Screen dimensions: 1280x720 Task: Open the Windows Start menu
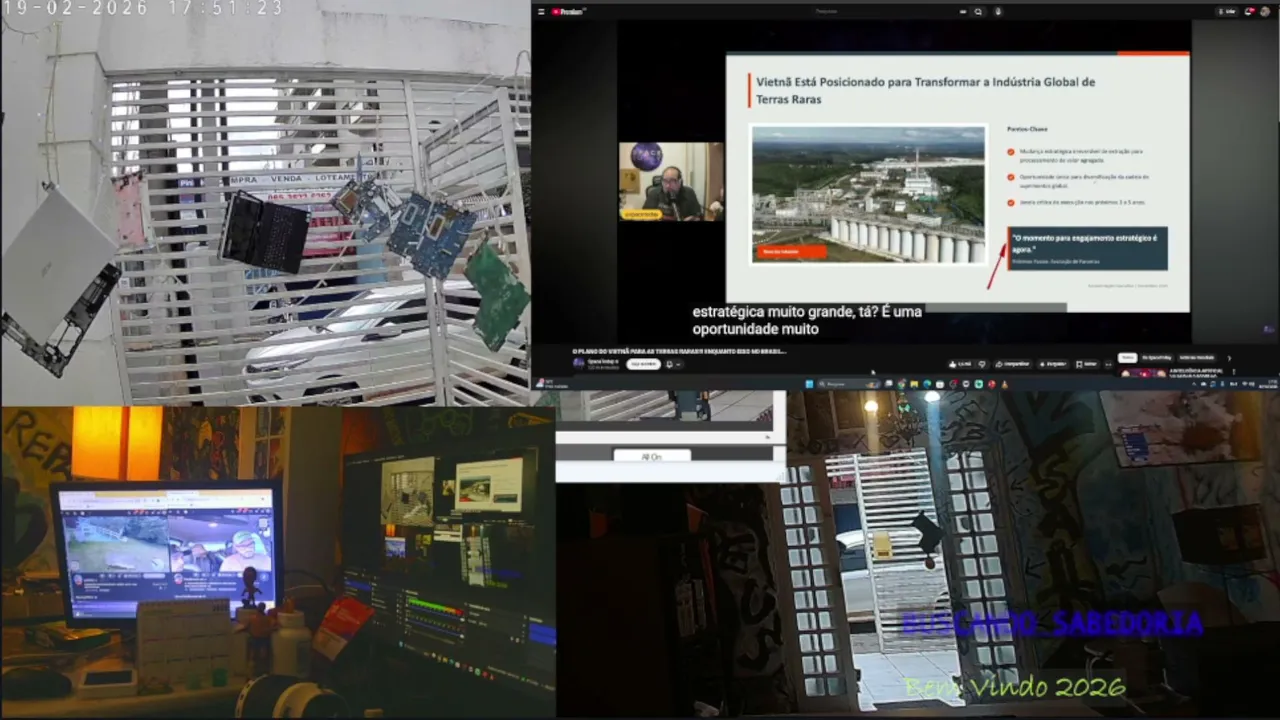pyautogui.click(x=809, y=384)
